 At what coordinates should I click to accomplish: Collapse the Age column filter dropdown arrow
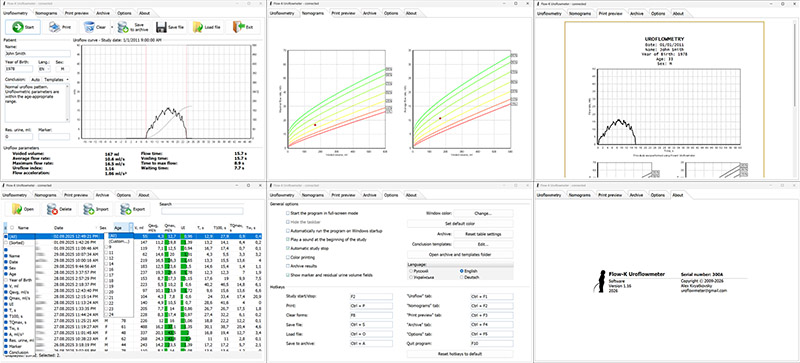131,228
